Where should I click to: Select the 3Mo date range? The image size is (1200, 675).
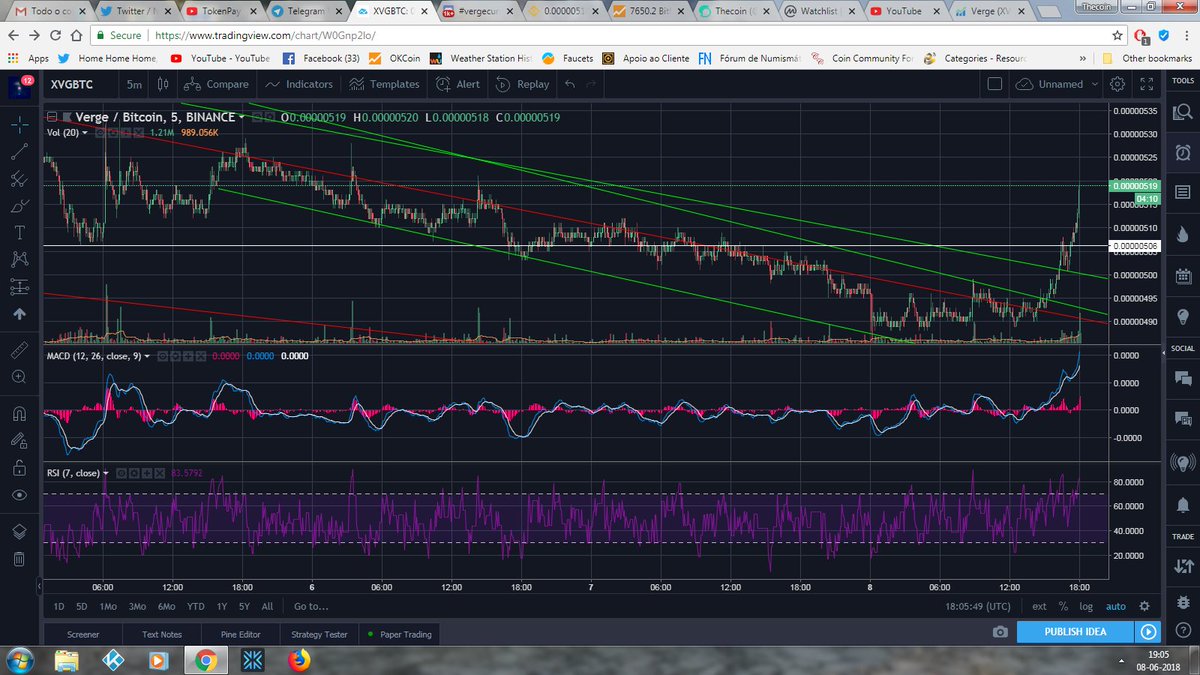tap(137, 606)
